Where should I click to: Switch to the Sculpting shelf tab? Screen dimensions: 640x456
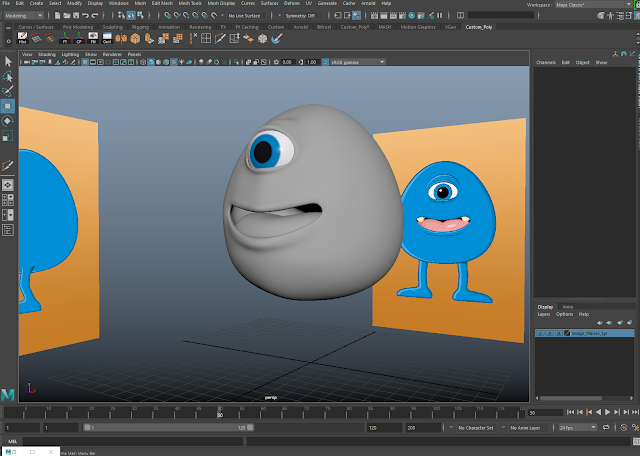(x=112, y=27)
